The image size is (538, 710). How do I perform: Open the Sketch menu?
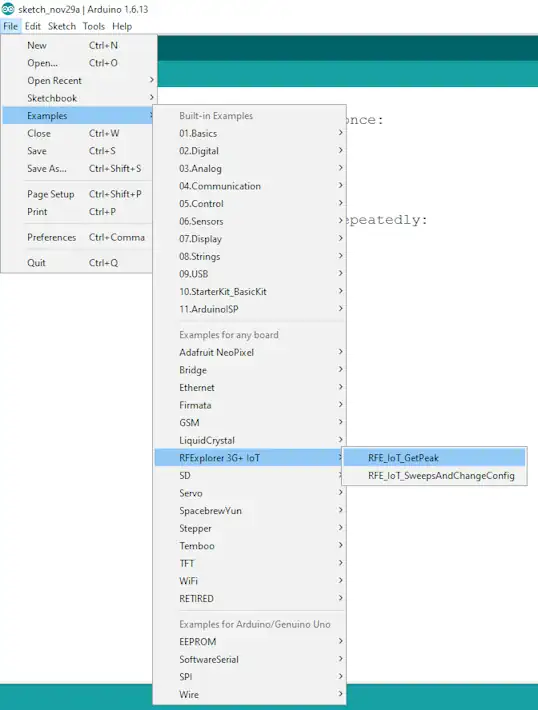(62, 26)
